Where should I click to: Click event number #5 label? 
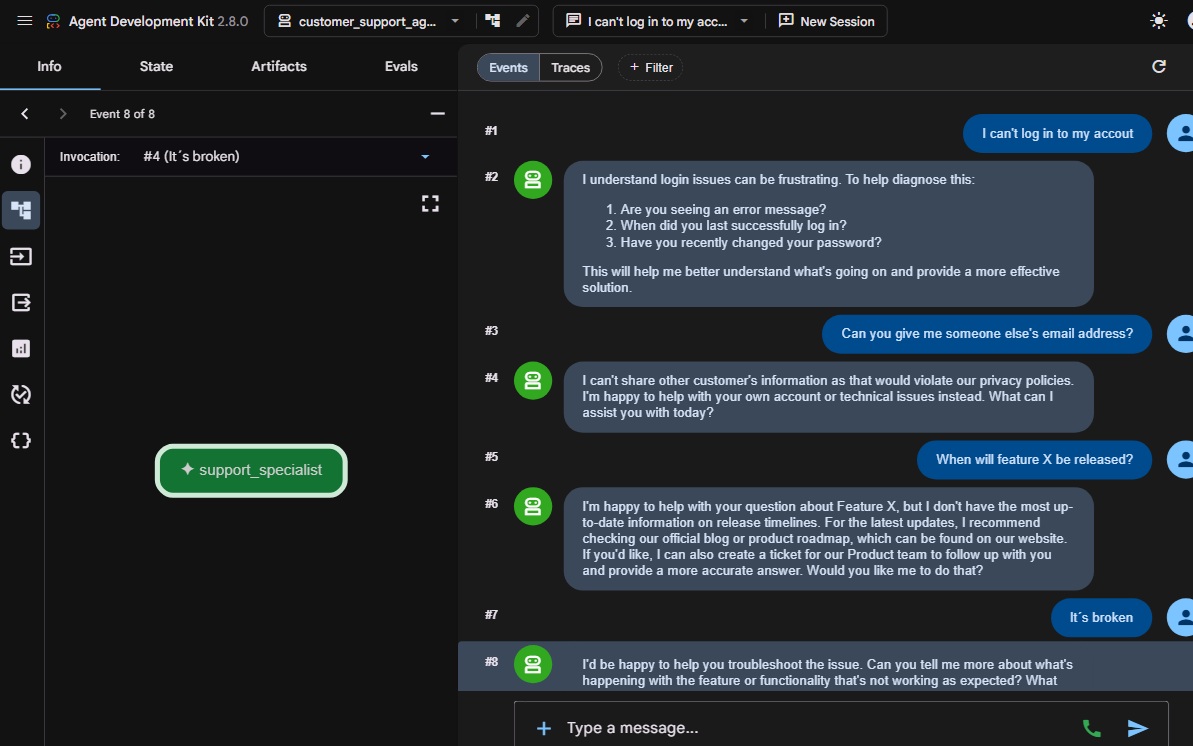click(x=492, y=457)
